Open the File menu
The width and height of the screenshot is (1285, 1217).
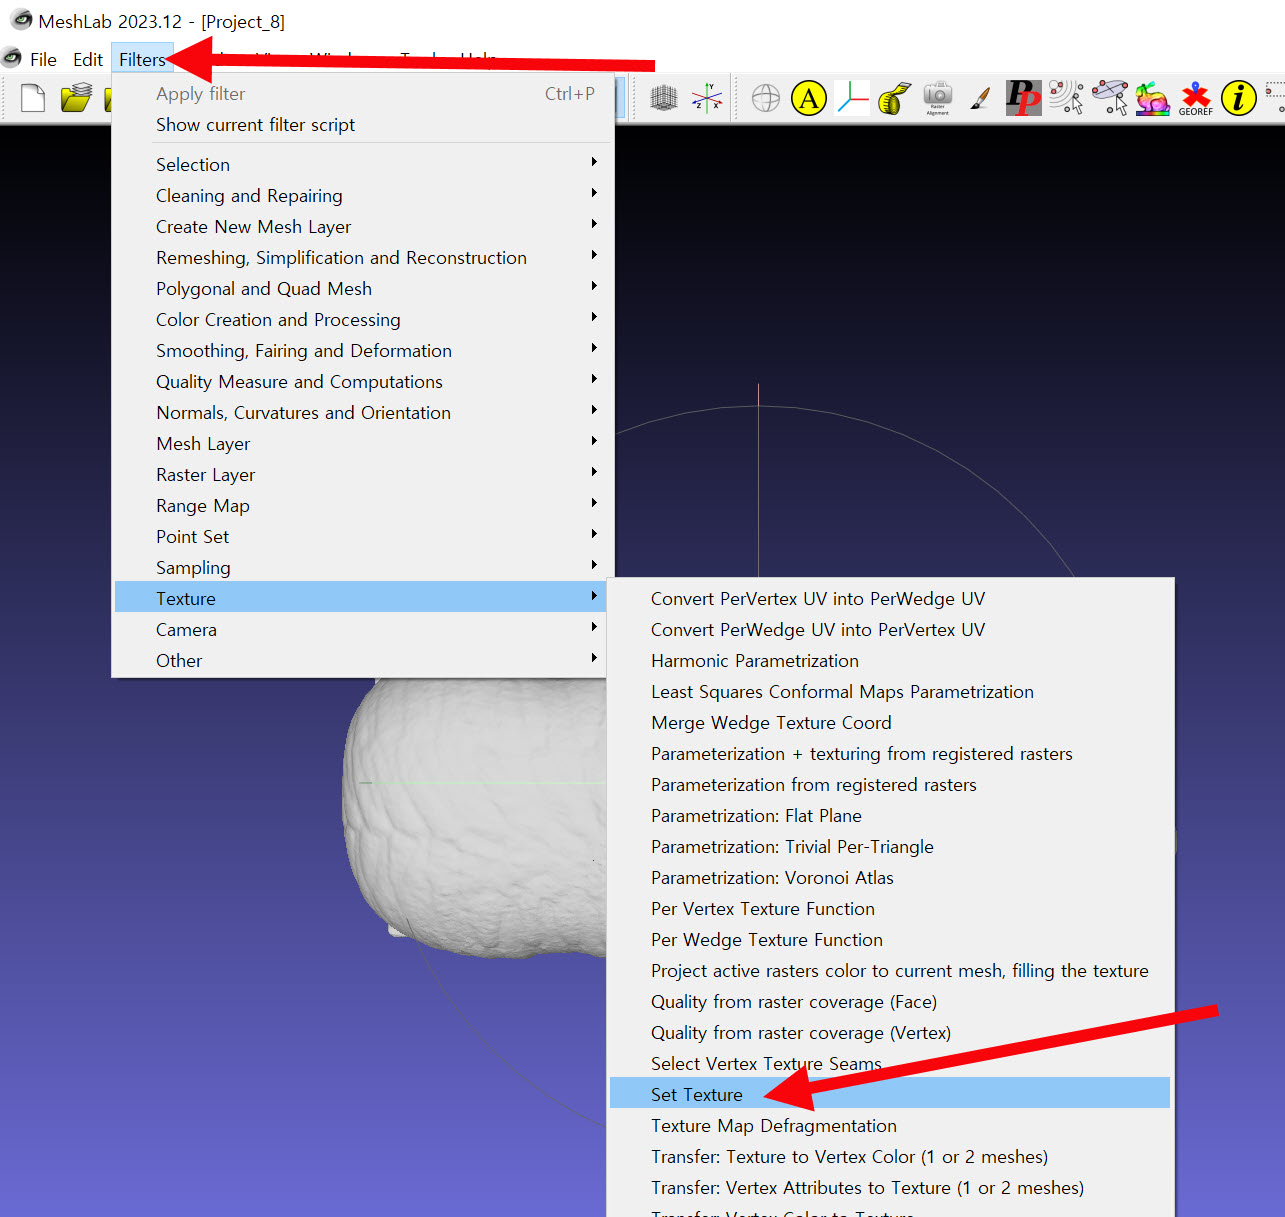coord(43,59)
